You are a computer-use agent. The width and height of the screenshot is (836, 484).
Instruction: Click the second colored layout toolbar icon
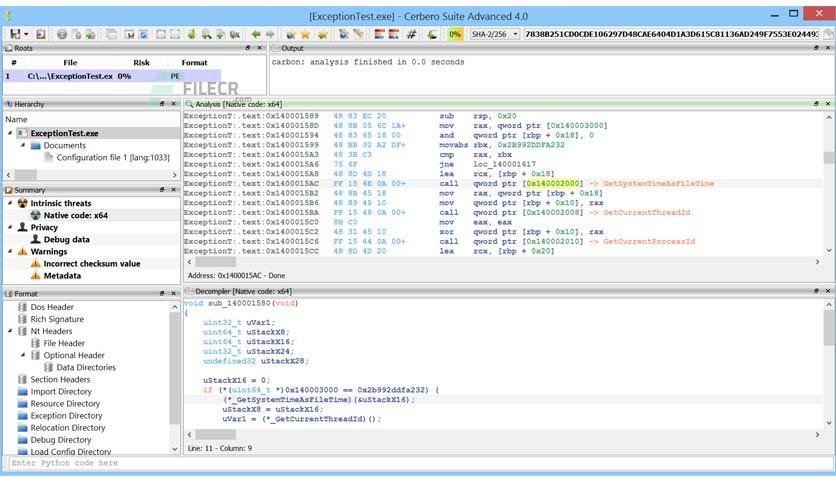pos(393,34)
